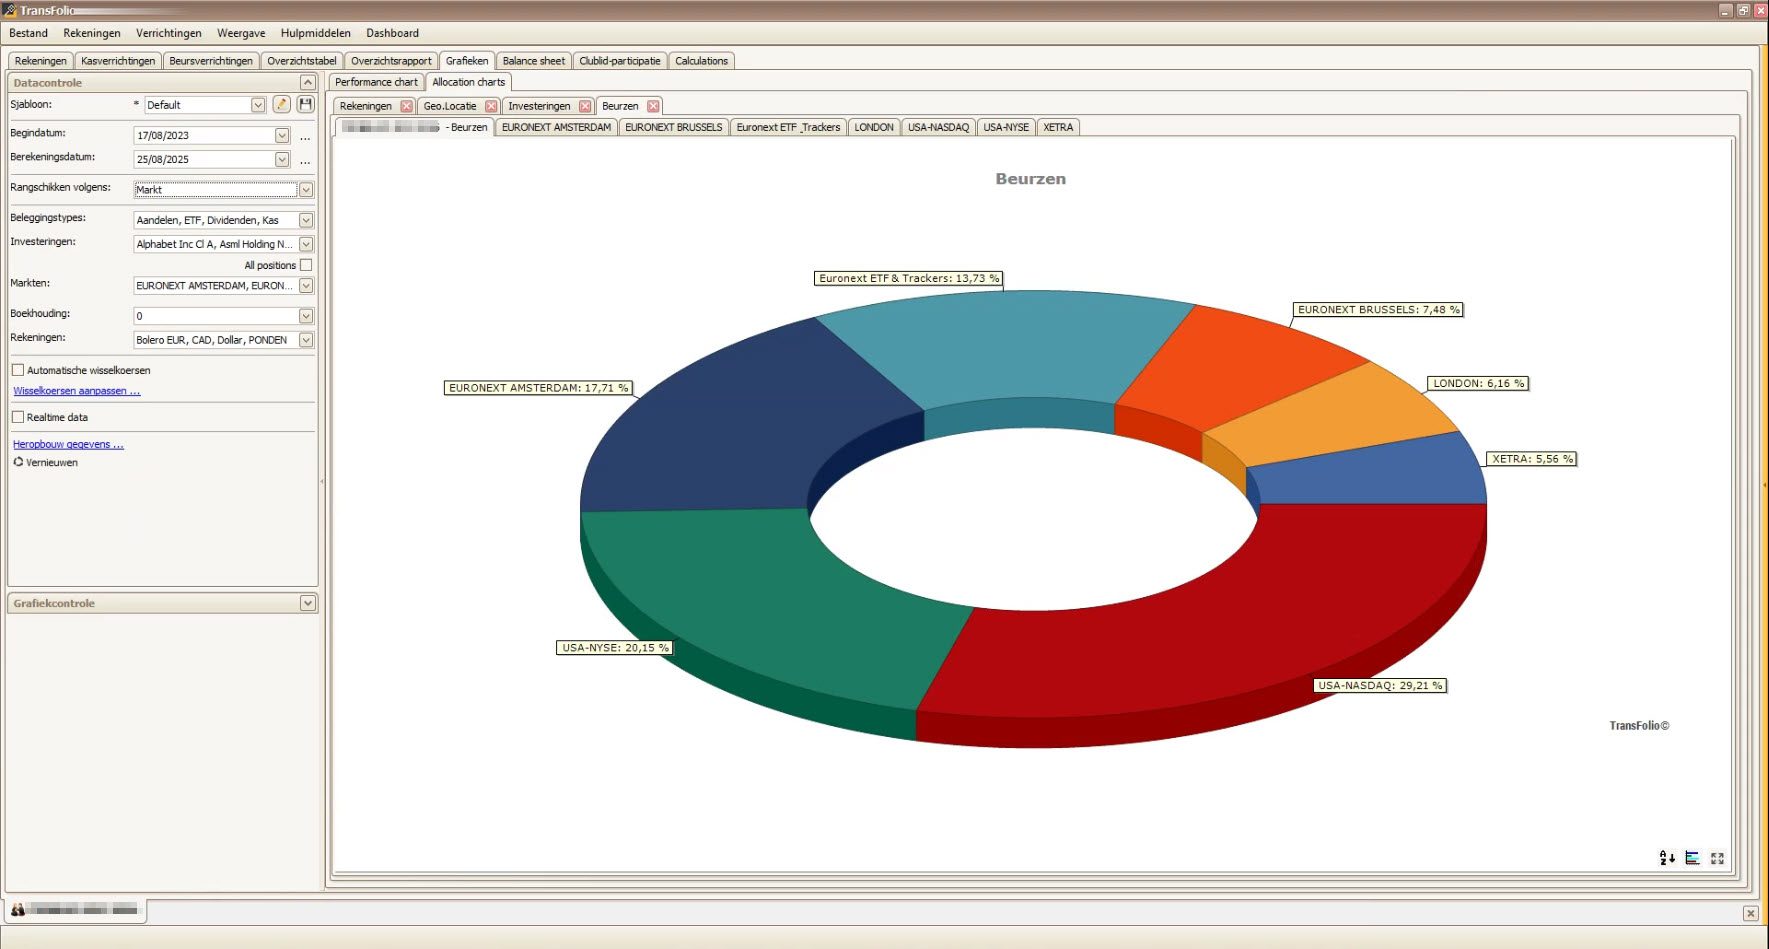This screenshot has width=1769, height=949.
Task: Click the fullscreen expand chart icon
Action: pyautogui.click(x=1717, y=858)
